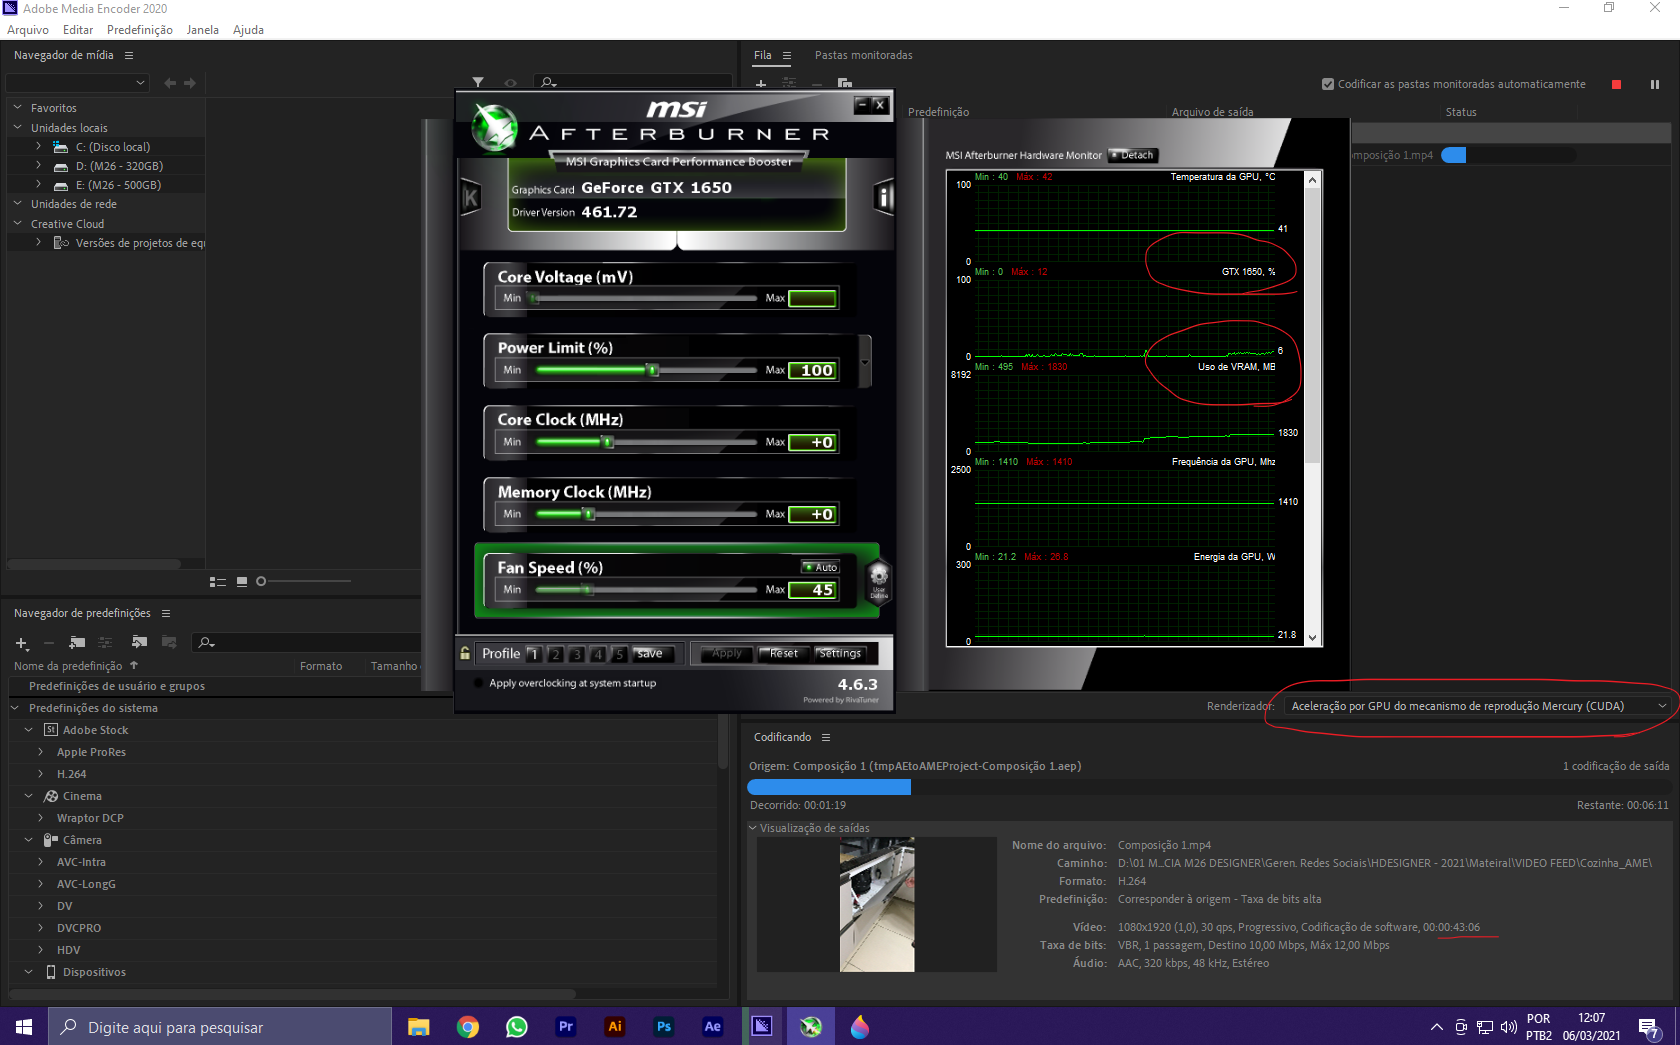The image size is (1680, 1045).
Task: Open Navegador de predefinições panel menu icon
Action: [x=166, y=613]
